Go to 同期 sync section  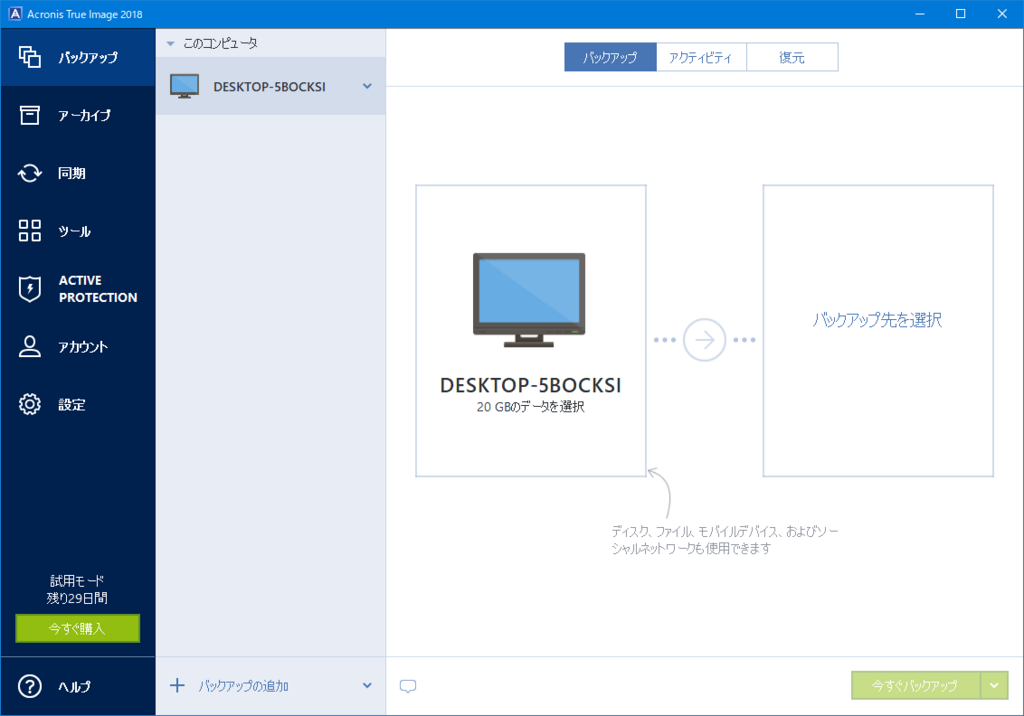point(78,173)
